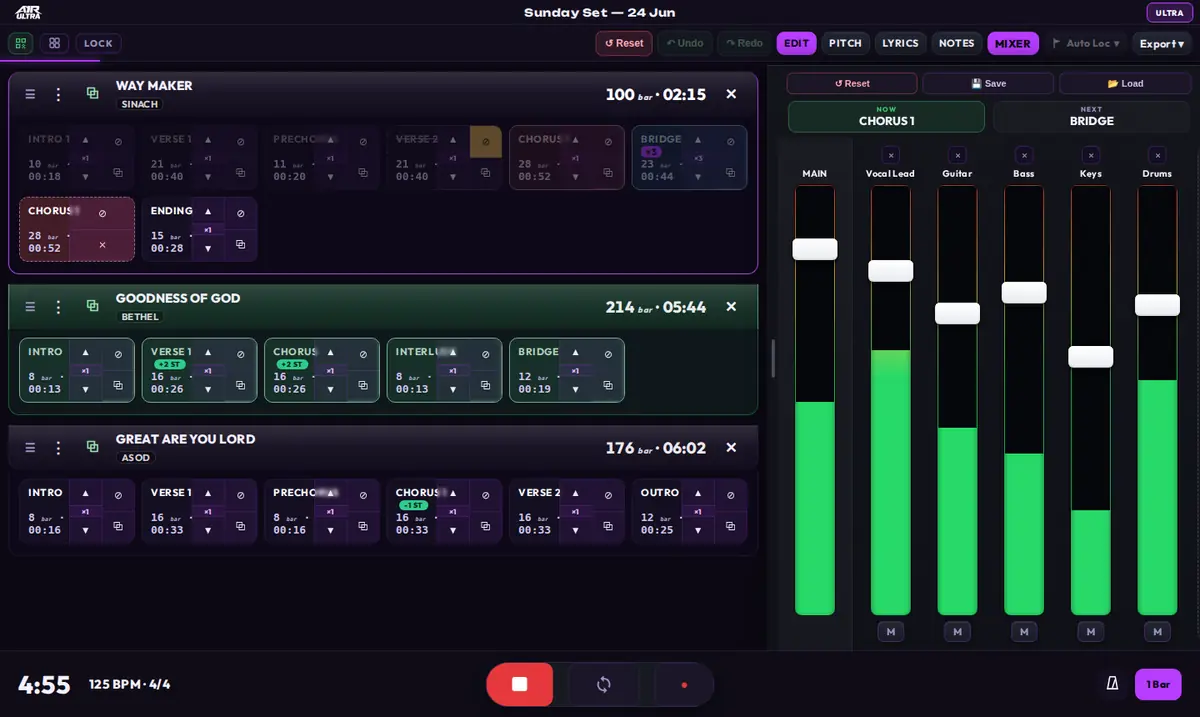Switch to the four-square grid view icon

(54, 43)
